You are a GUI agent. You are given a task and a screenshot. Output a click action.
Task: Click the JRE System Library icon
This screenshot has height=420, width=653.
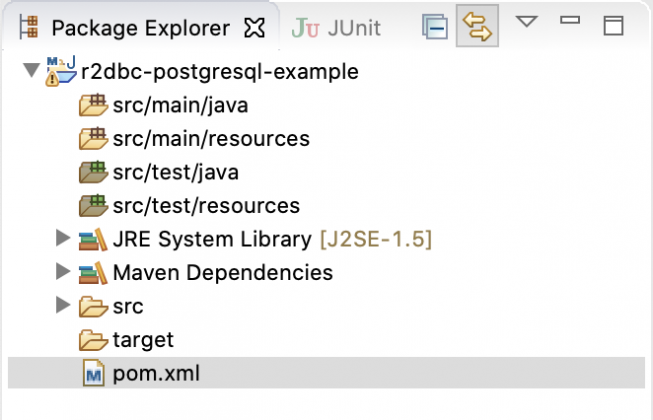coord(93,240)
